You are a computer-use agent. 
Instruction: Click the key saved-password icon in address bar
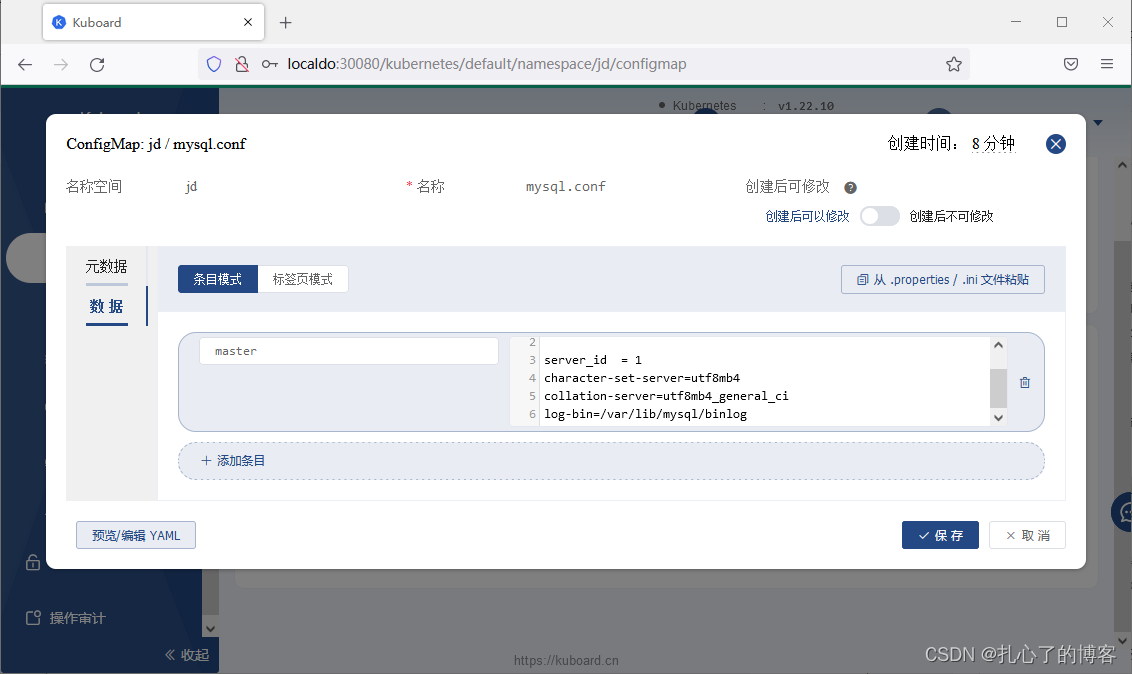point(270,64)
